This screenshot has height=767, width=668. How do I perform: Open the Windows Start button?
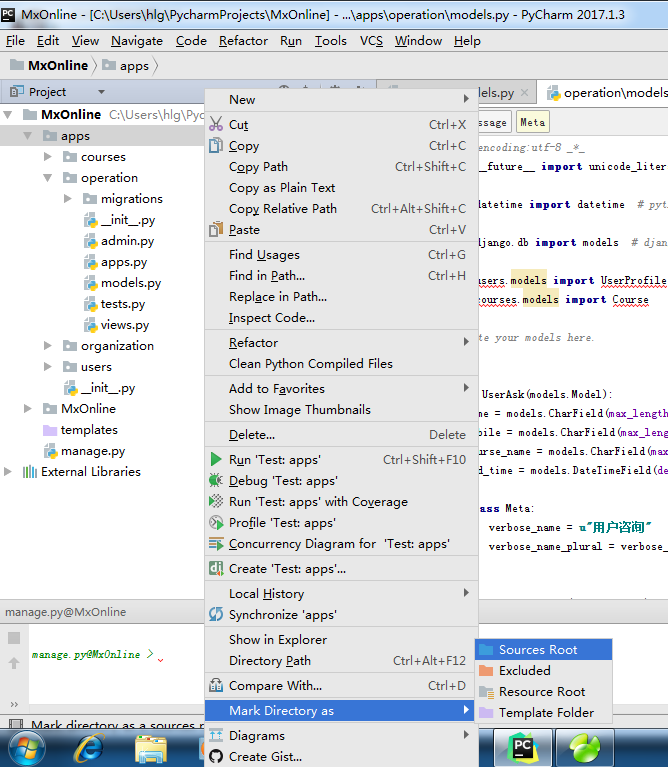coord(27,749)
